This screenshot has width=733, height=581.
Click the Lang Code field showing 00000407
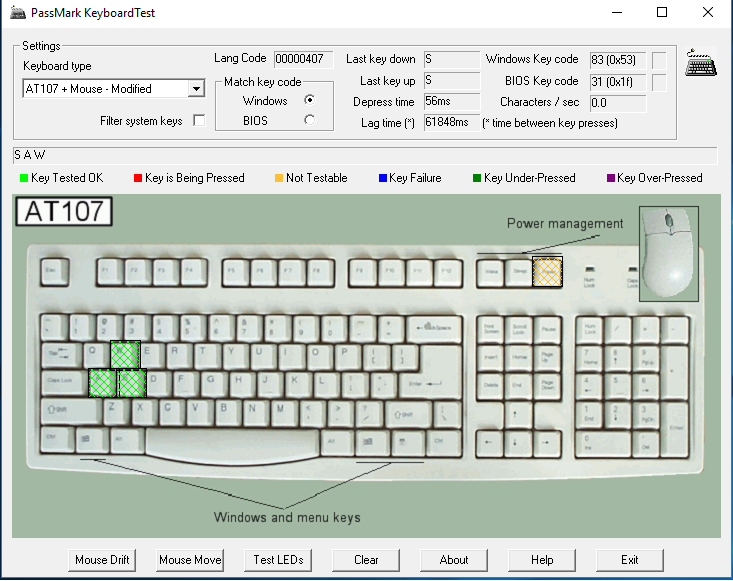(x=303, y=59)
